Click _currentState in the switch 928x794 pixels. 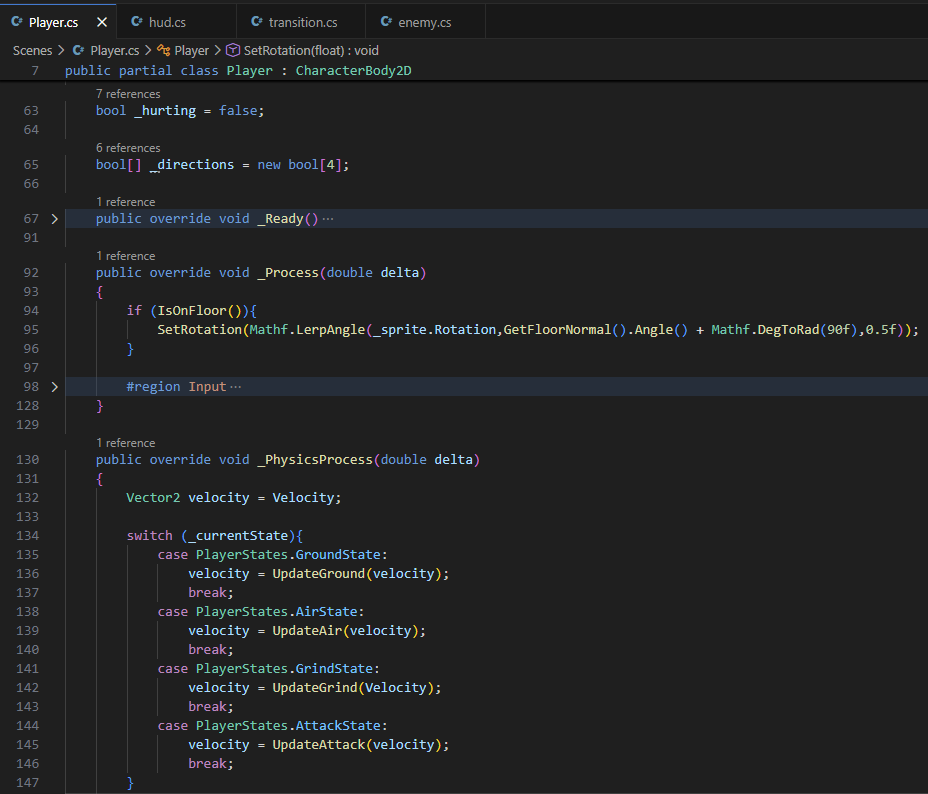[239, 535]
